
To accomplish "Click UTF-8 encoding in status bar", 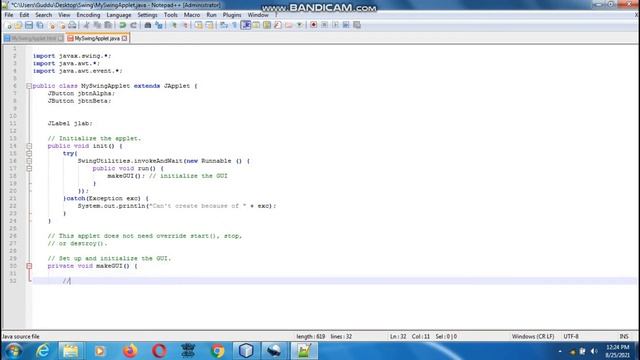I will 571,336.
